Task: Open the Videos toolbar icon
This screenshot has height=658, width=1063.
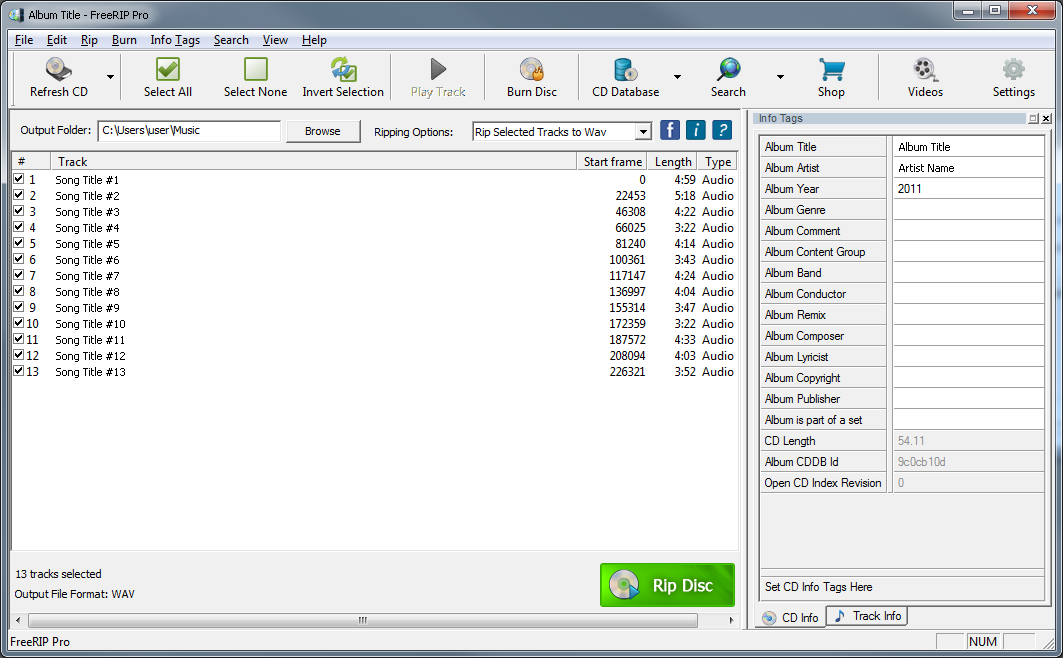Action: [925, 70]
